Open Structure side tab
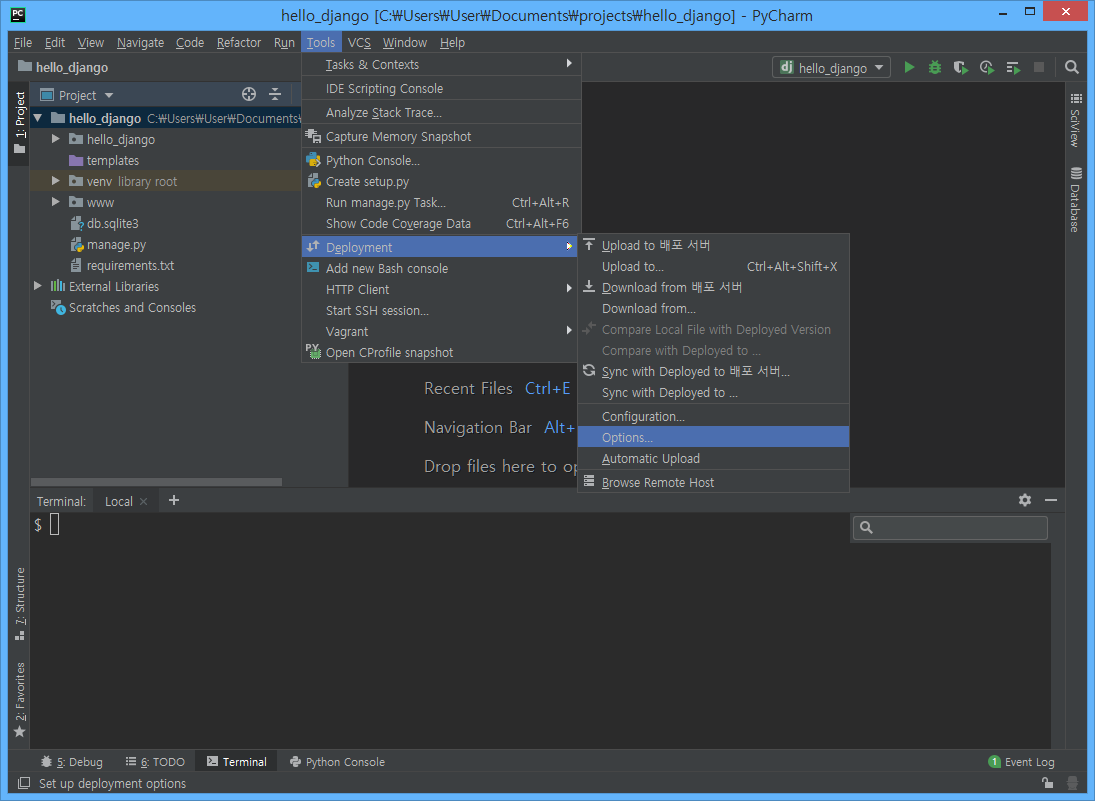Image resolution: width=1095 pixels, height=801 pixels. click(x=20, y=603)
